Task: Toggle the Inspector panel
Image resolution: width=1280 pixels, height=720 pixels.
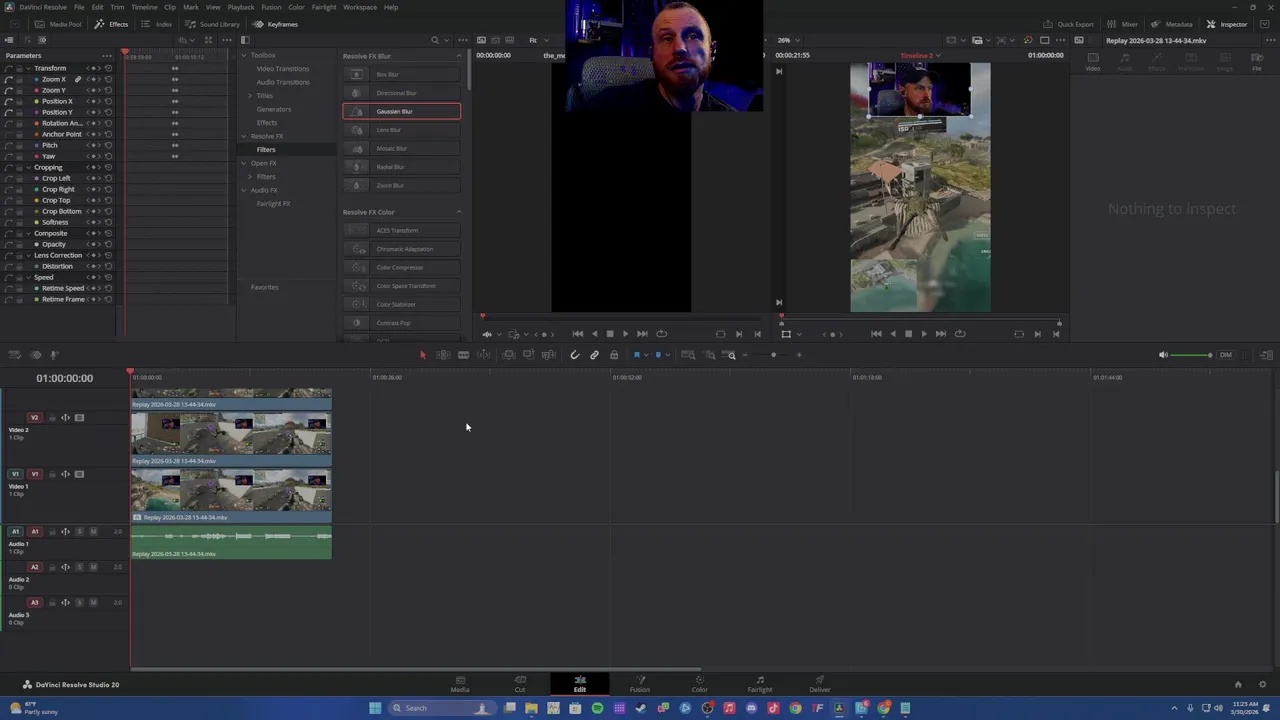Action: [1227, 24]
